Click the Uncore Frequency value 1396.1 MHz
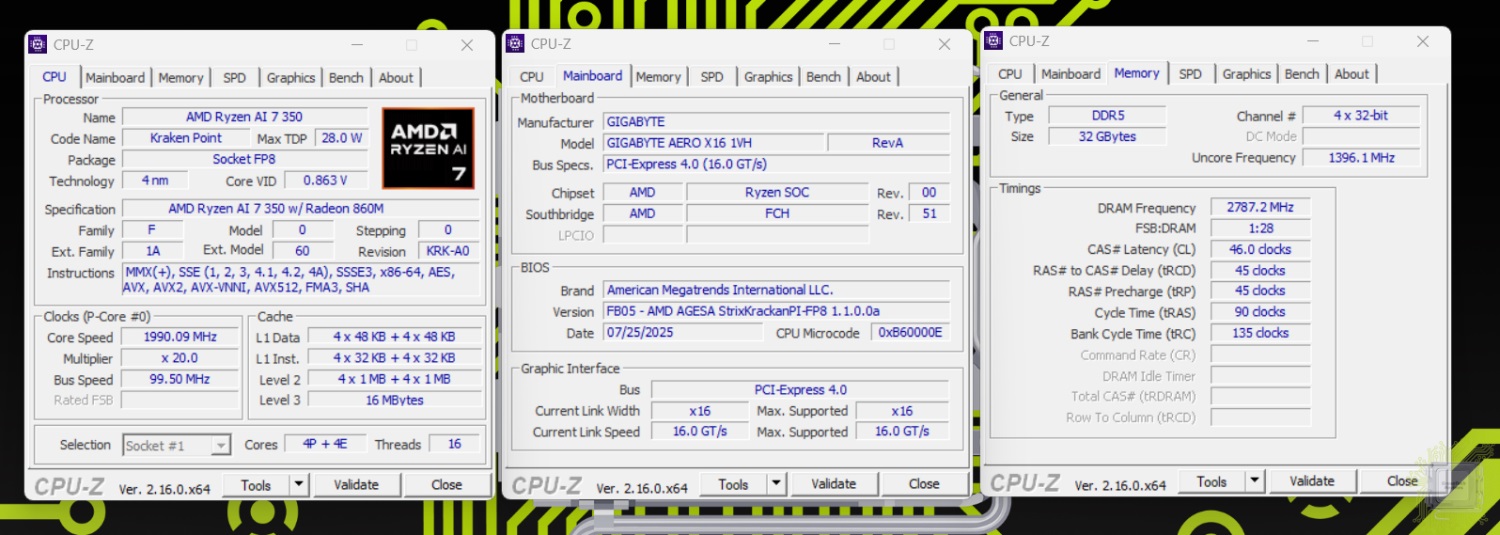The width and height of the screenshot is (1500, 535). 1360,158
